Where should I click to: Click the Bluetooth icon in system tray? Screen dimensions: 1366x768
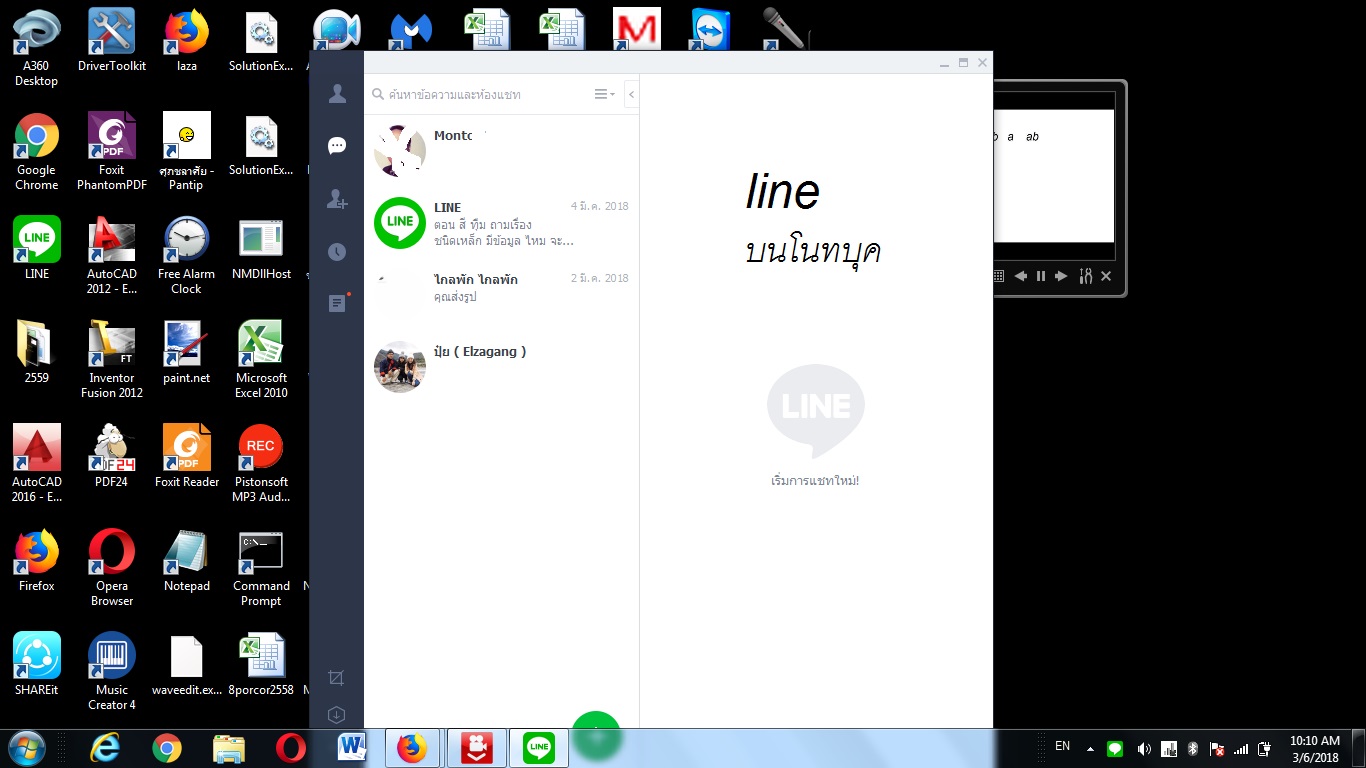(x=1192, y=749)
